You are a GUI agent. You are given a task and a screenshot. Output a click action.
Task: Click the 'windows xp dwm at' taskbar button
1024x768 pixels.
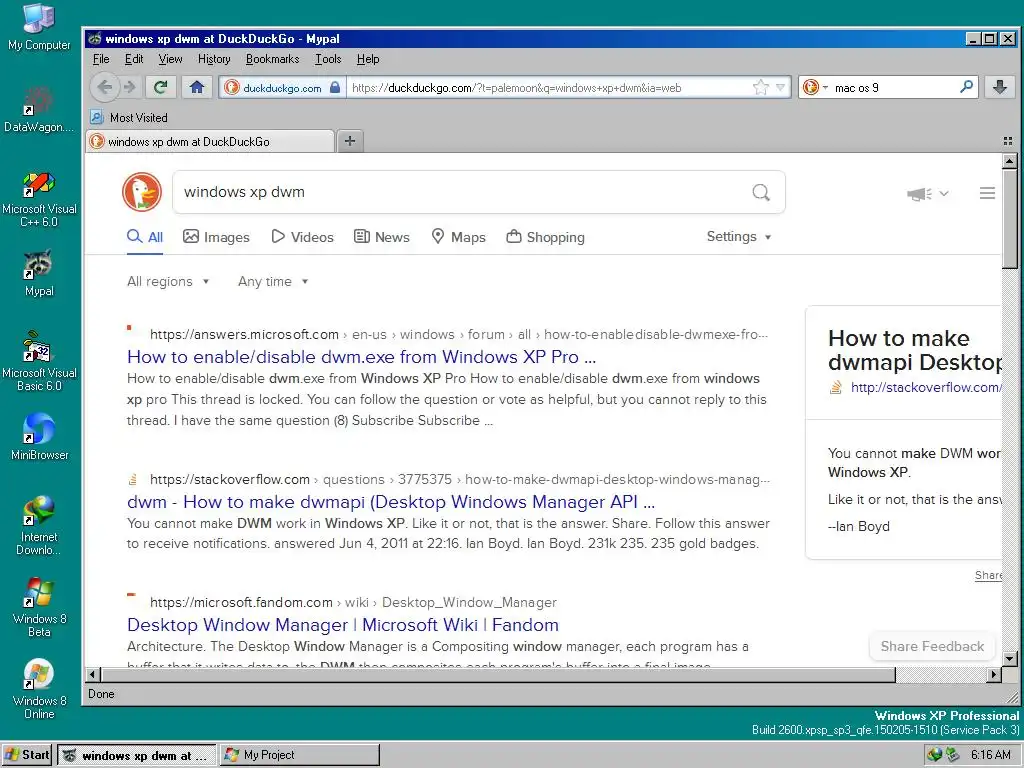pos(136,755)
